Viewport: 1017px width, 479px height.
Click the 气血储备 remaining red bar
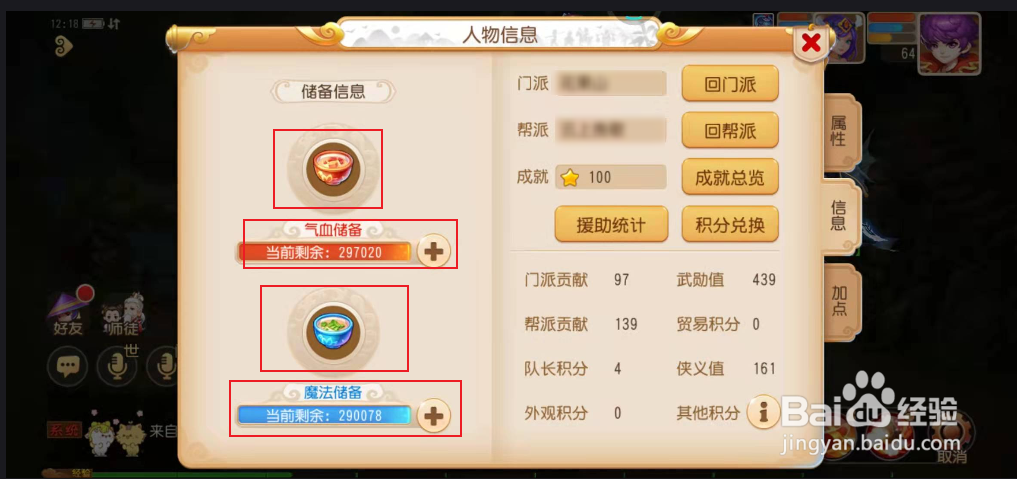click(325, 252)
